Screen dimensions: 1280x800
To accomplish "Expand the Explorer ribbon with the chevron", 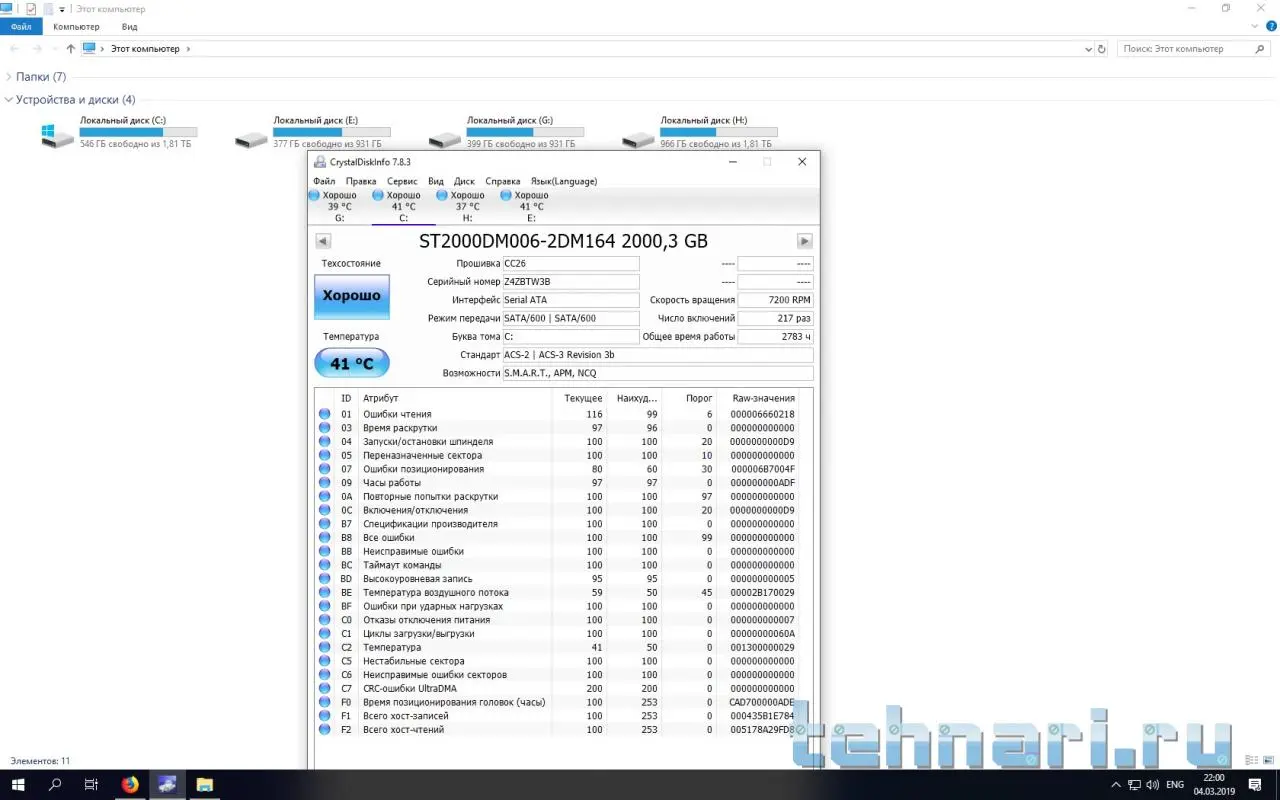I will (x=1254, y=27).
